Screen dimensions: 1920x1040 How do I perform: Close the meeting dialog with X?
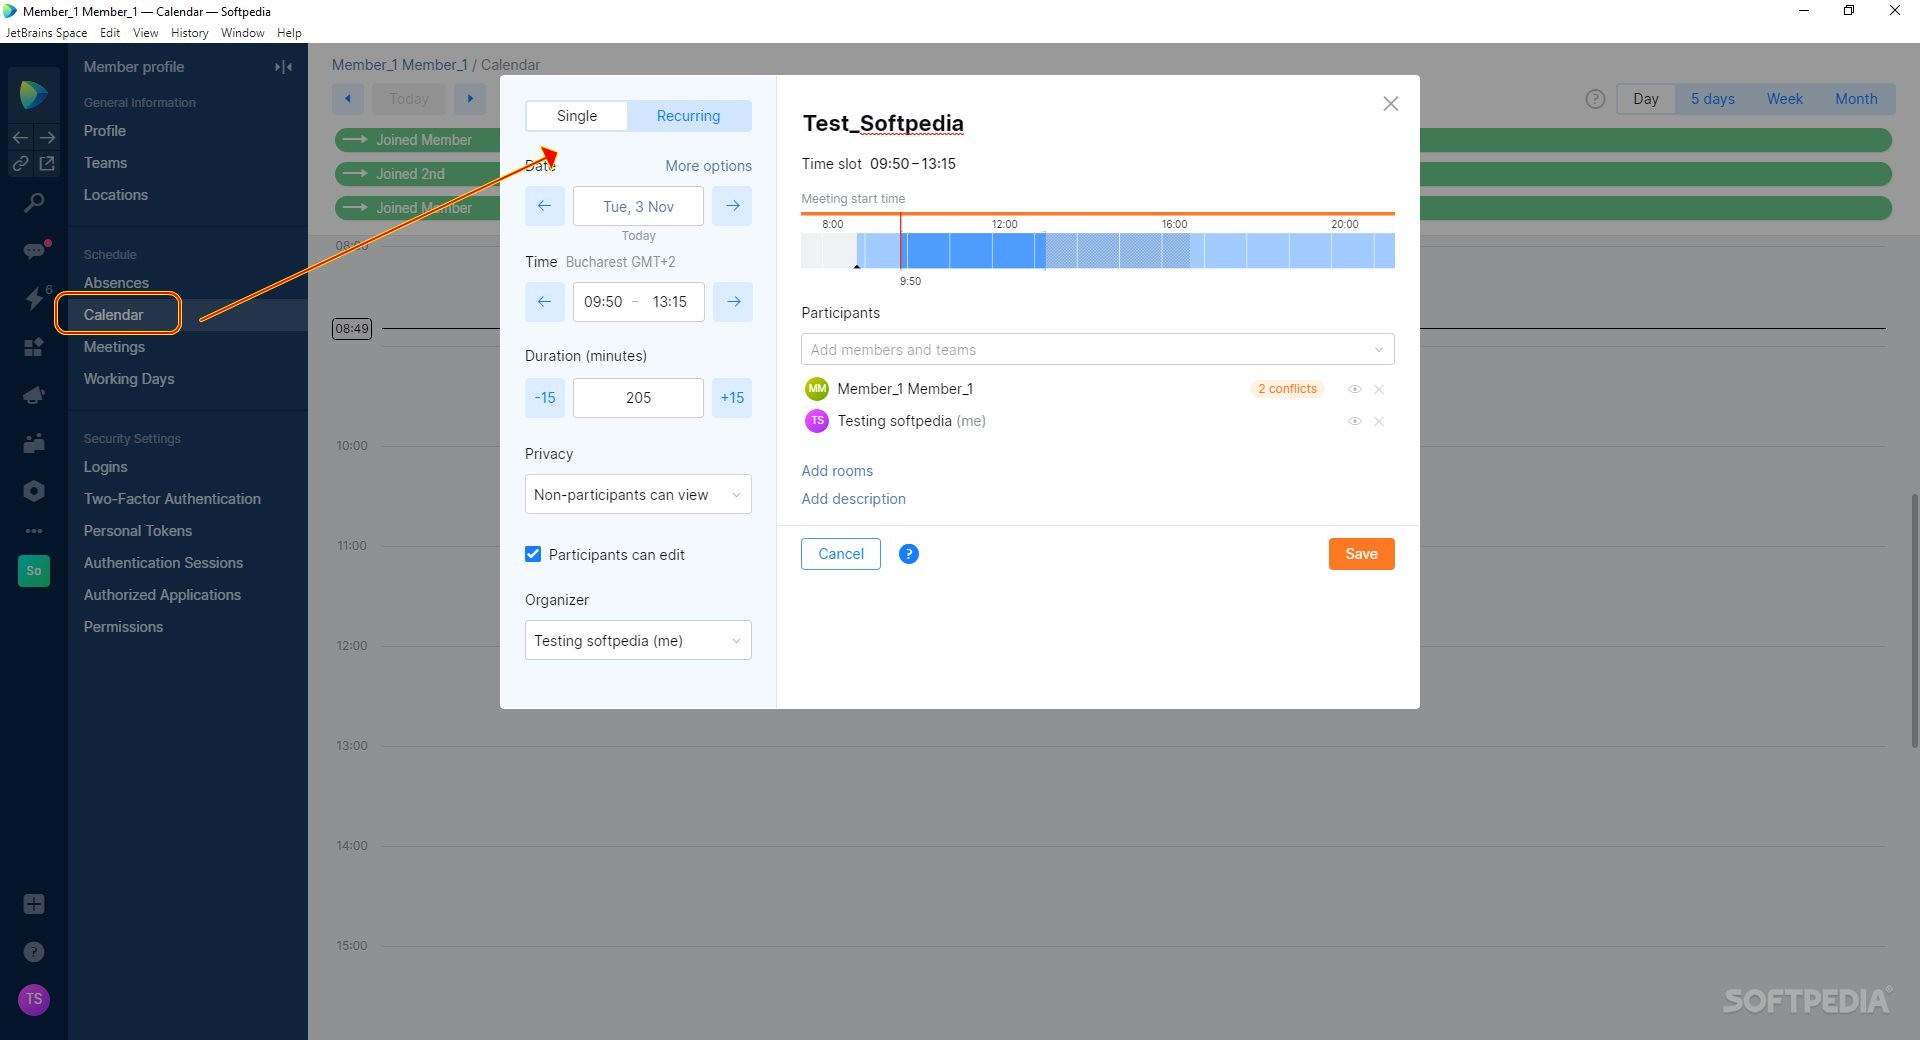click(x=1390, y=104)
